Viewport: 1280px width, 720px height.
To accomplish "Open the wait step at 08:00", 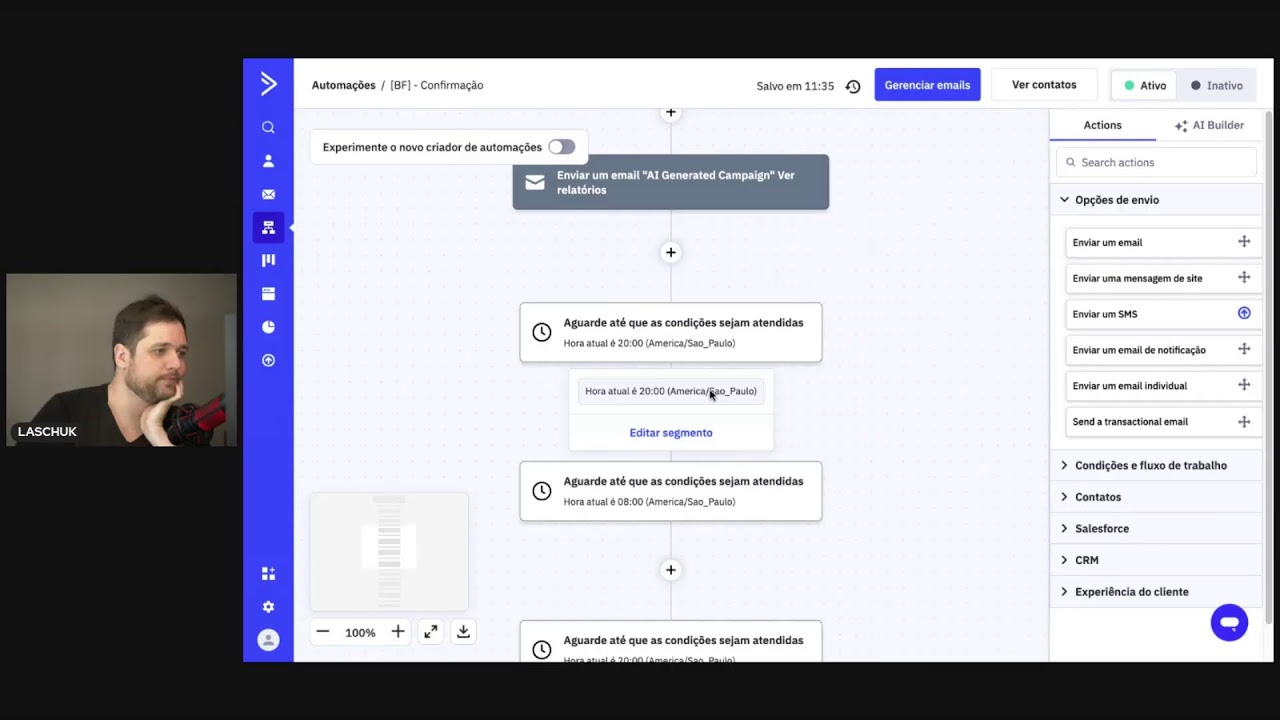I will (671, 491).
